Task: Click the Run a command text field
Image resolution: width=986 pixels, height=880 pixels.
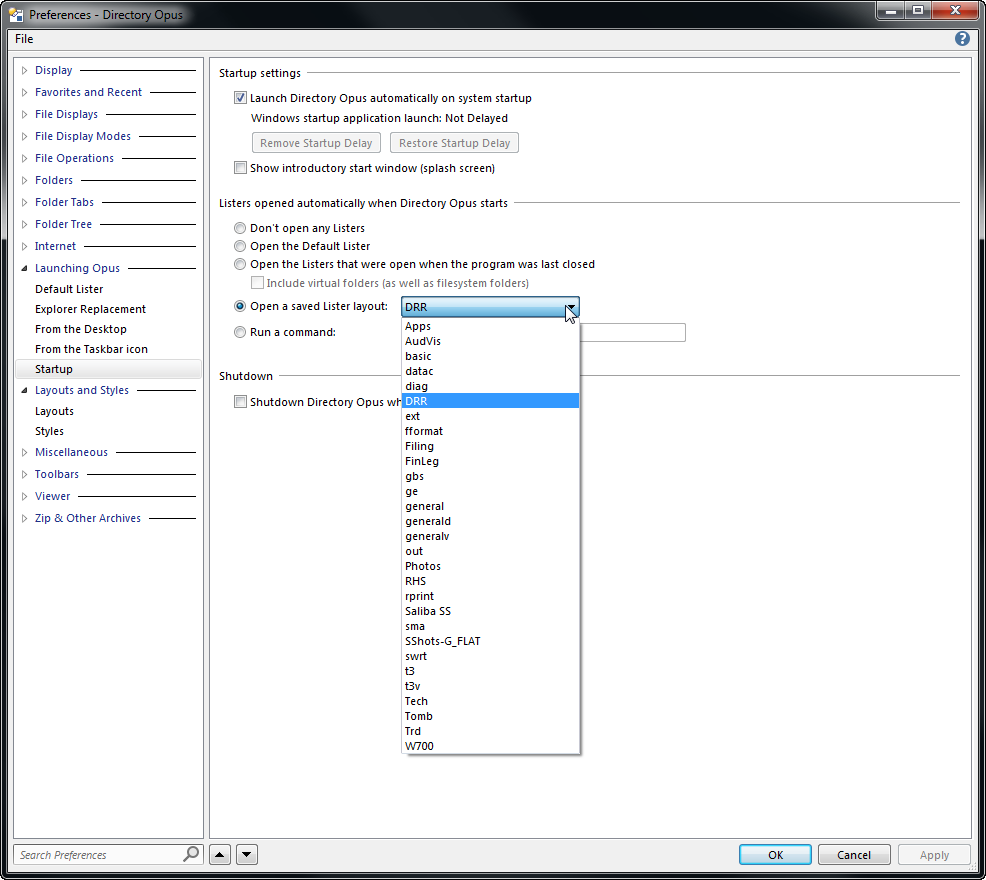Action: click(x=632, y=332)
